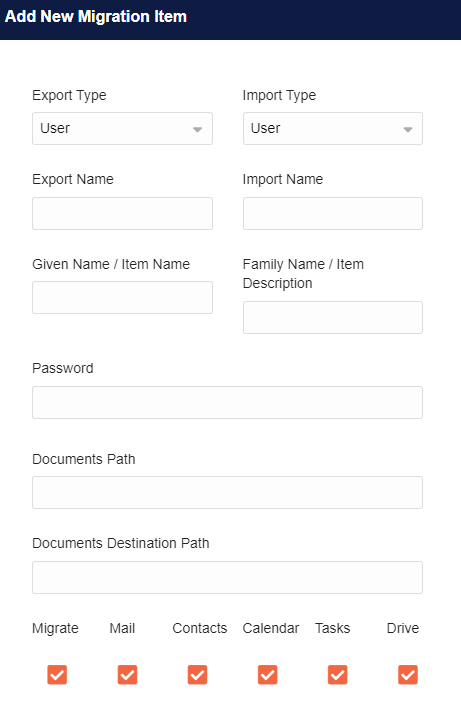This screenshot has width=461, height=701.
Task: Click the Export Type dropdown arrow
Action: click(x=197, y=130)
